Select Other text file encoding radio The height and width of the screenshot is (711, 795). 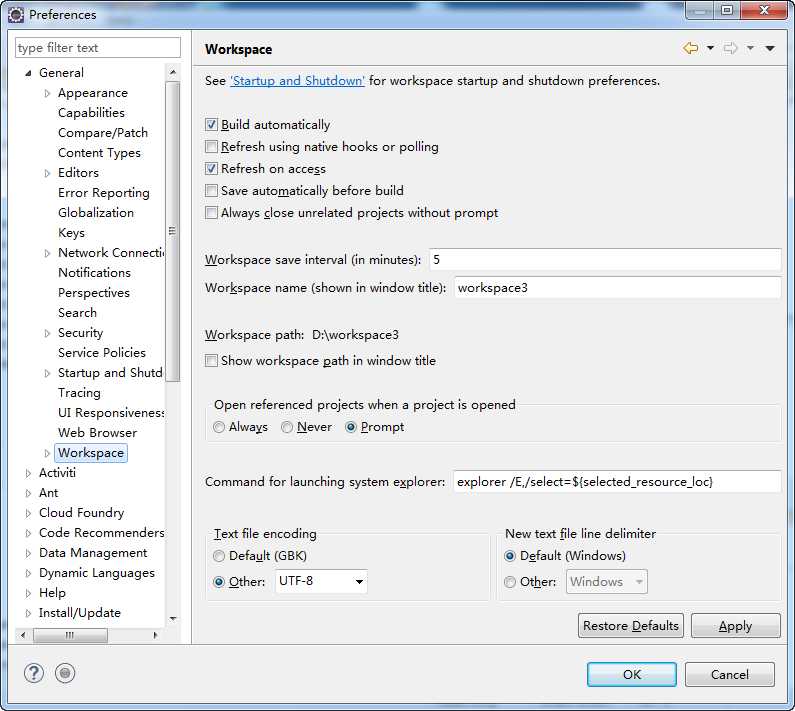(x=219, y=582)
